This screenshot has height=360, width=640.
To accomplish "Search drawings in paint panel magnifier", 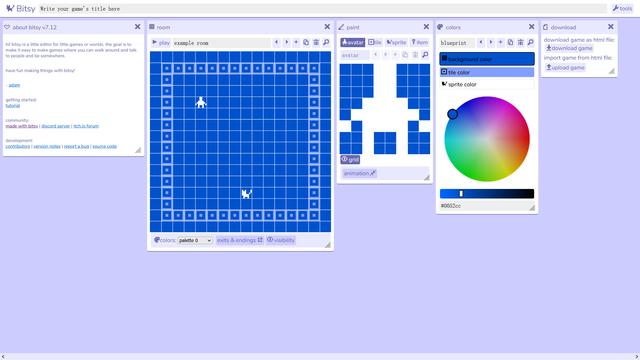I will click(x=425, y=55).
